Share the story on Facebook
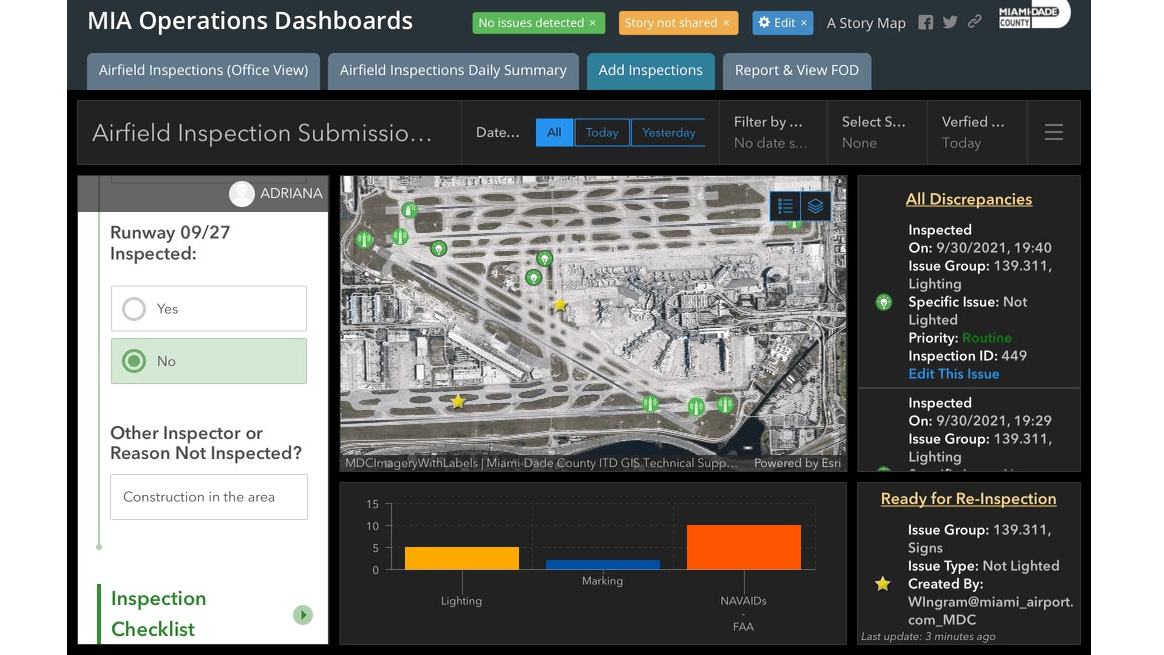This screenshot has height=655, width=1164. pyautogui.click(x=925, y=22)
